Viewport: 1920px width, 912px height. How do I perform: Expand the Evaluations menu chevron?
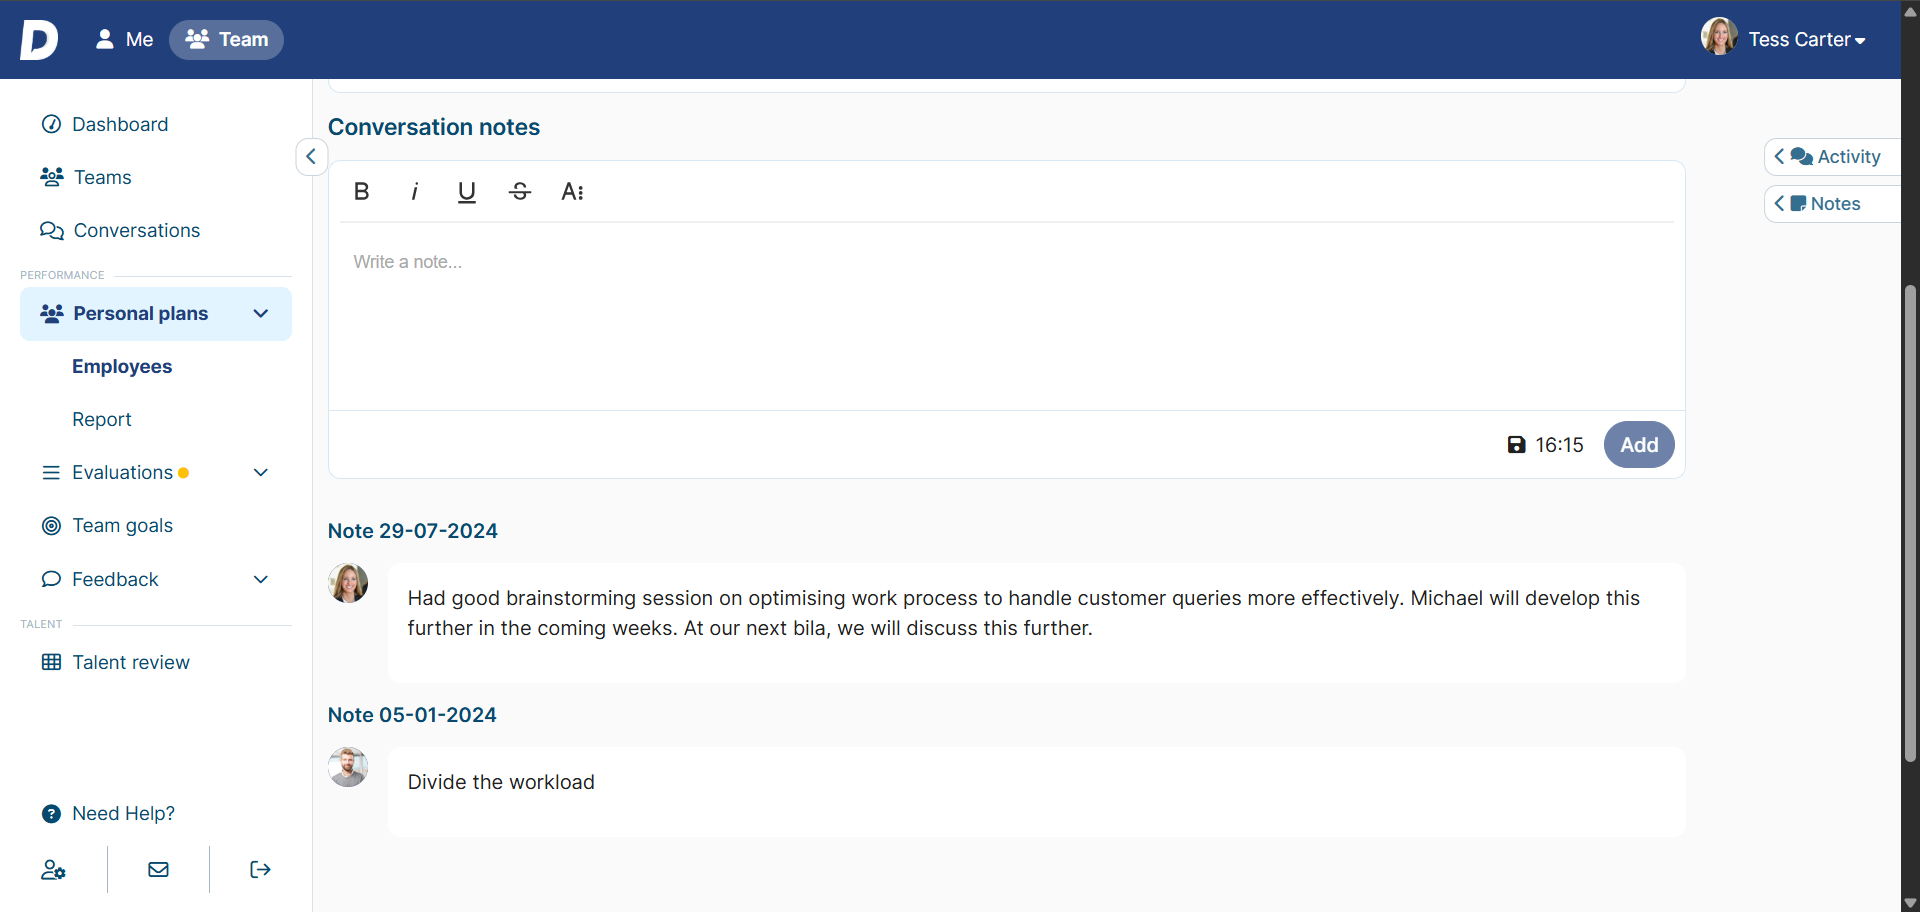click(x=261, y=472)
